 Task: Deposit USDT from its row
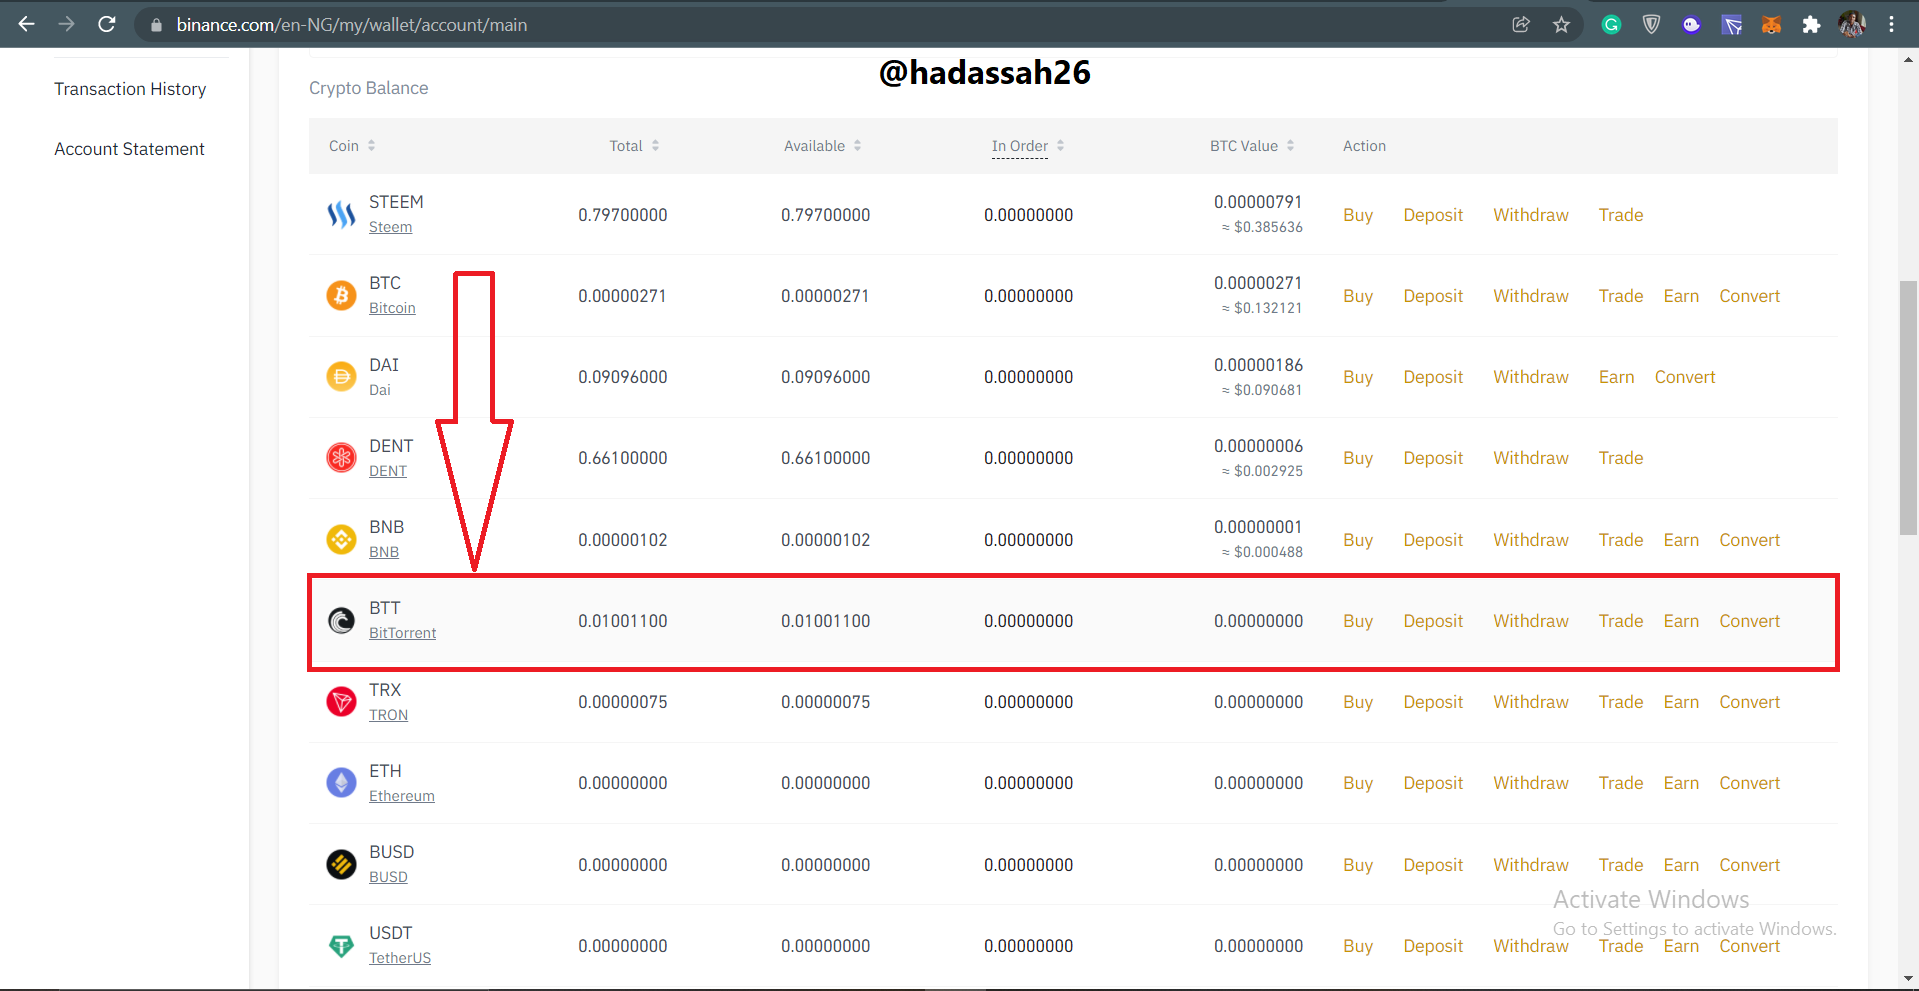1432,946
